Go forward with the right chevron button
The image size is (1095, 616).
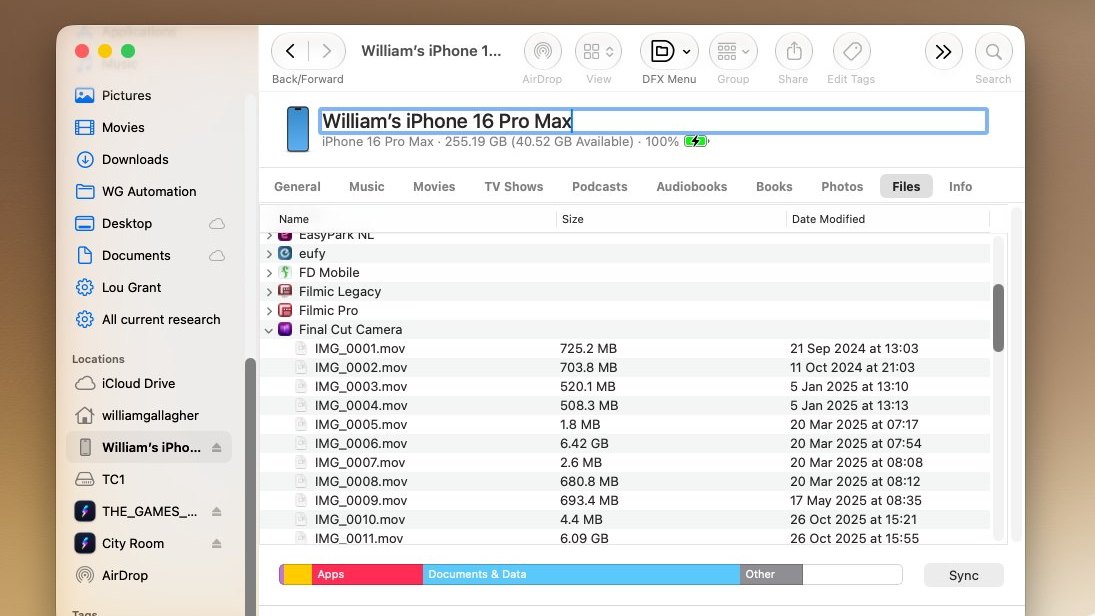pos(326,51)
